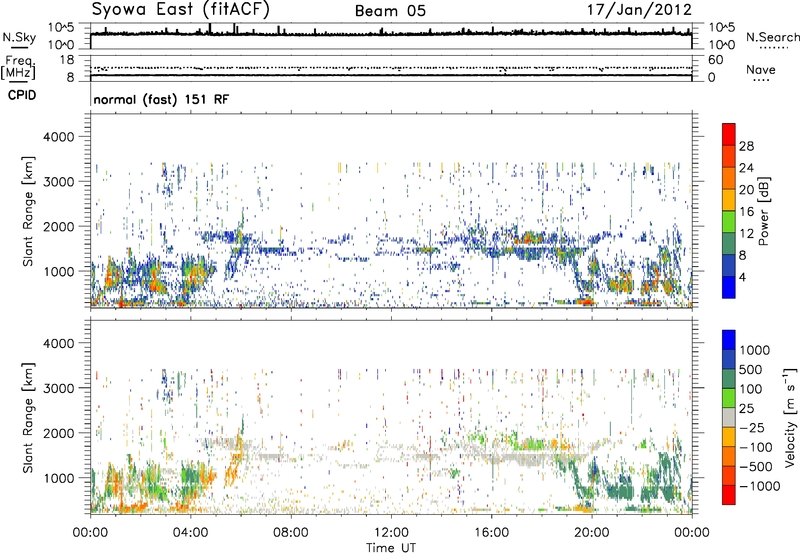This screenshot has width=800, height=554.
Task: Click the green velocity echoes near 21:00 UT
Action: pyautogui.click(x=620, y=491)
